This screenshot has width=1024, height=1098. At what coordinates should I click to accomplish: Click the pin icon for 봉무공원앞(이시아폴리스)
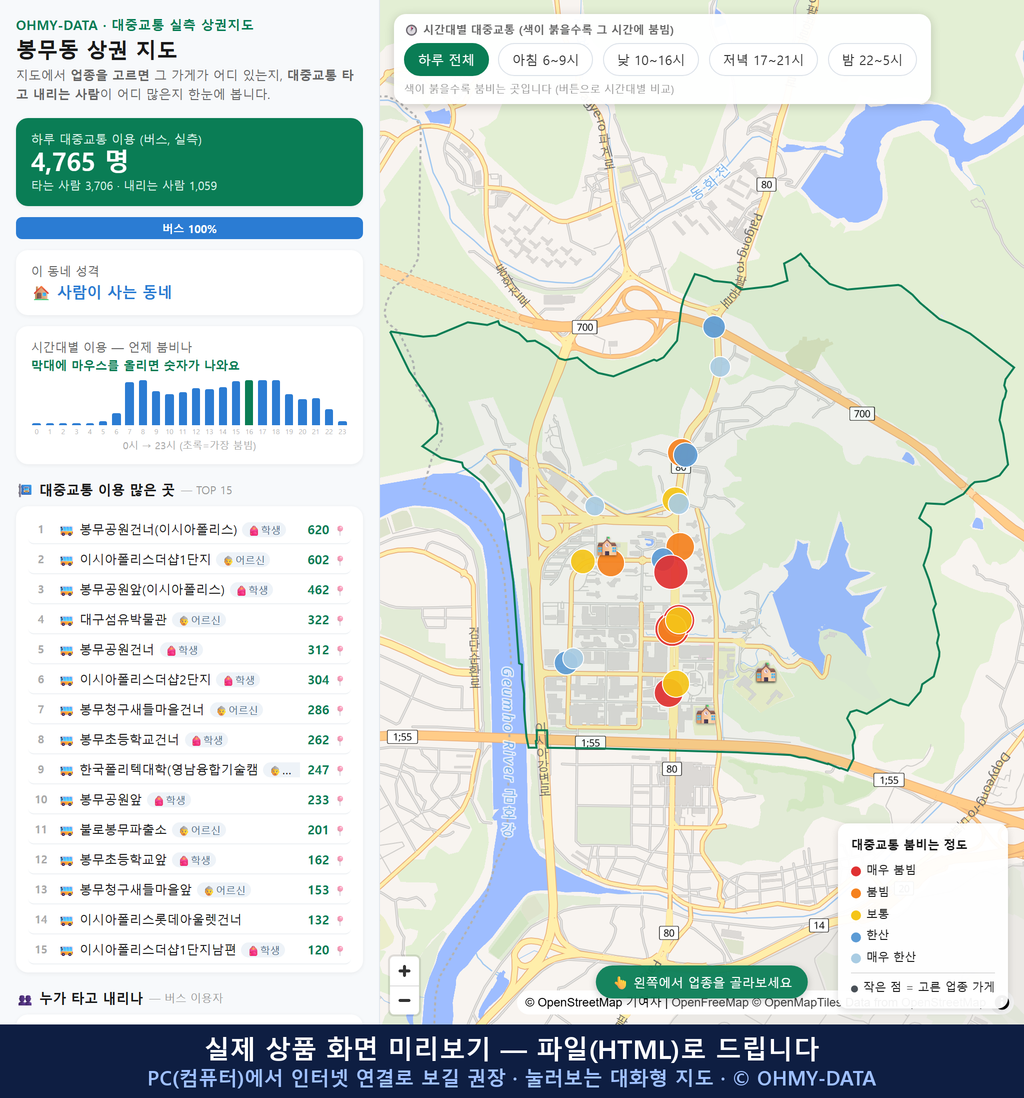[x=340, y=590]
